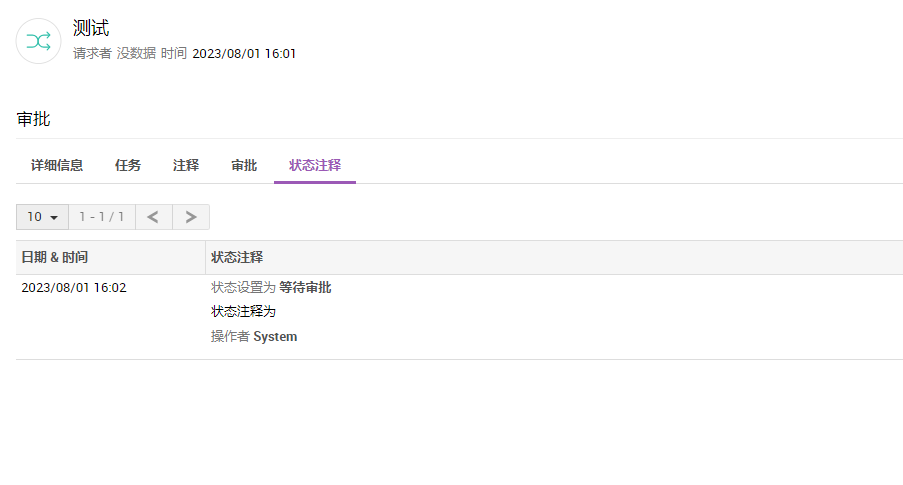Viewport: 903px width, 485px height.
Task: Click the operator name System
Action: pyautogui.click(x=275, y=337)
